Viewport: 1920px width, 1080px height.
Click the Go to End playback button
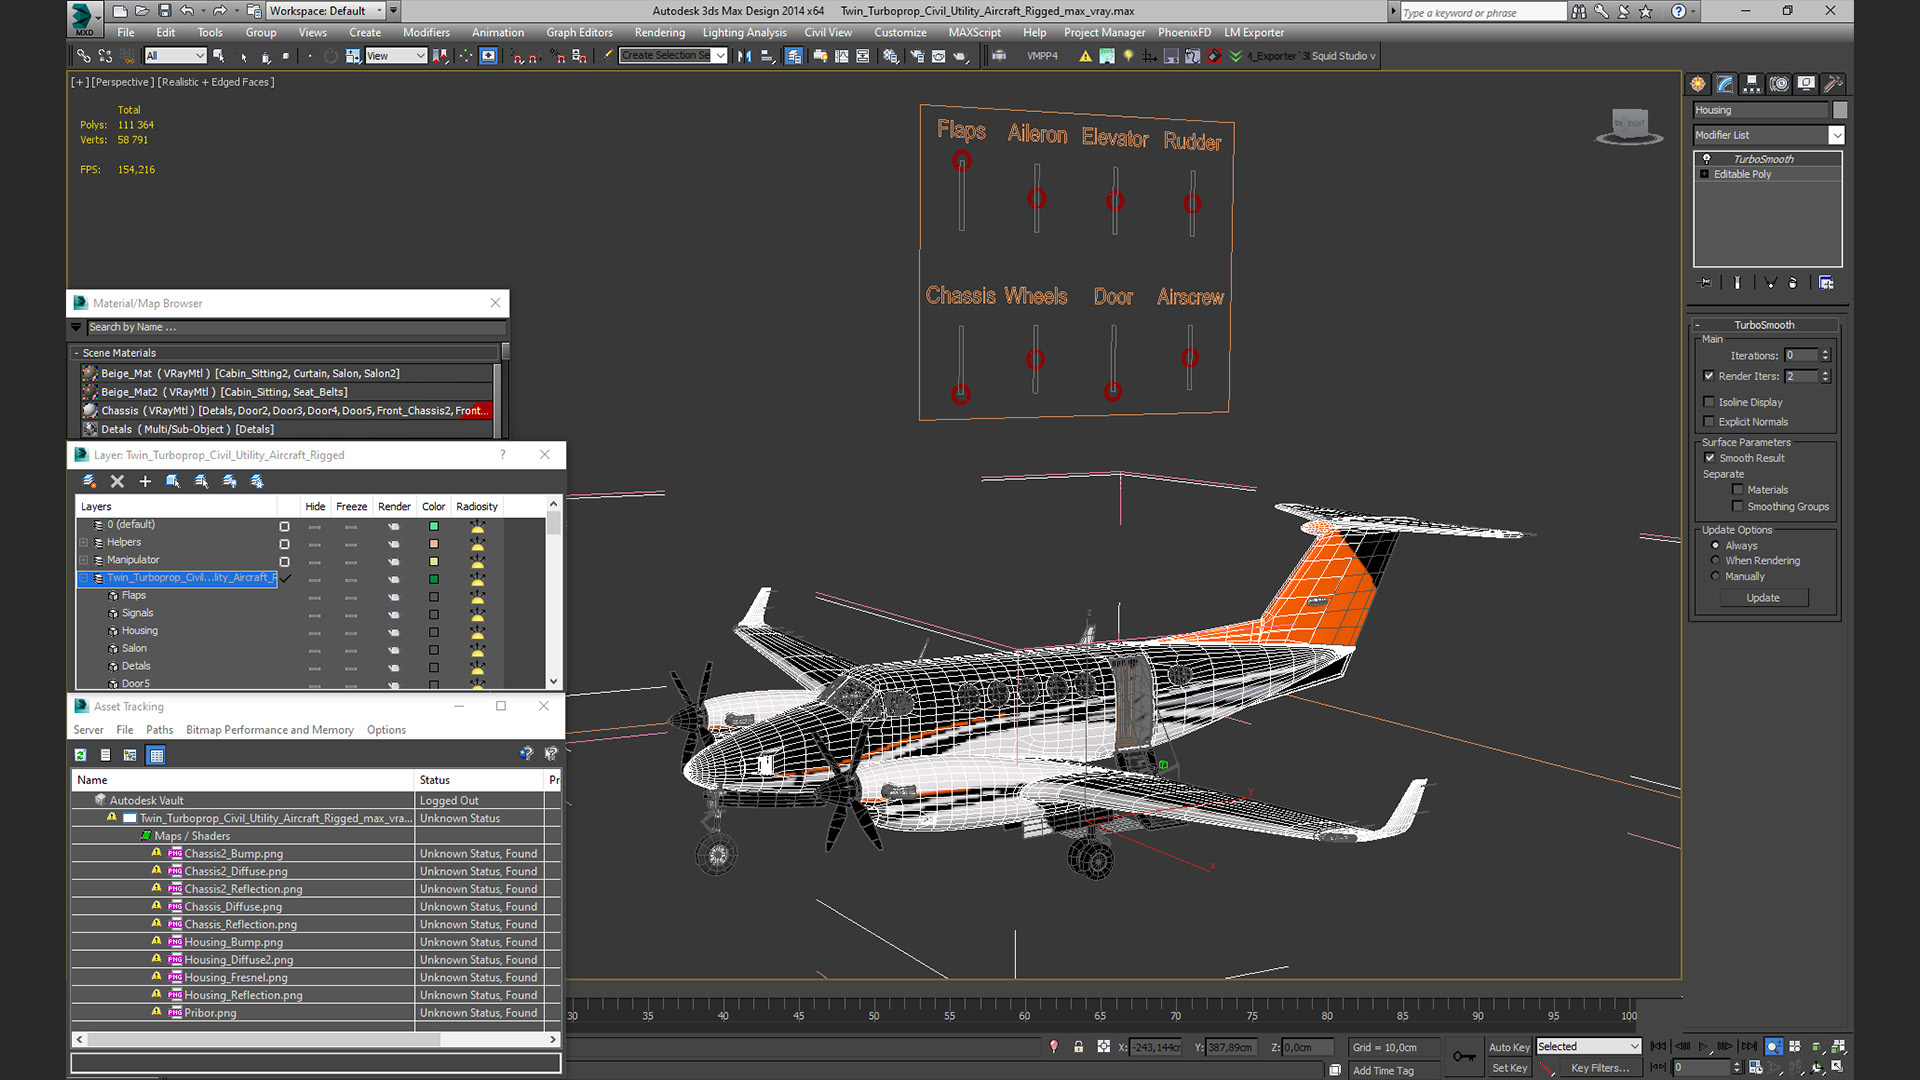click(x=1749, y=1046)
